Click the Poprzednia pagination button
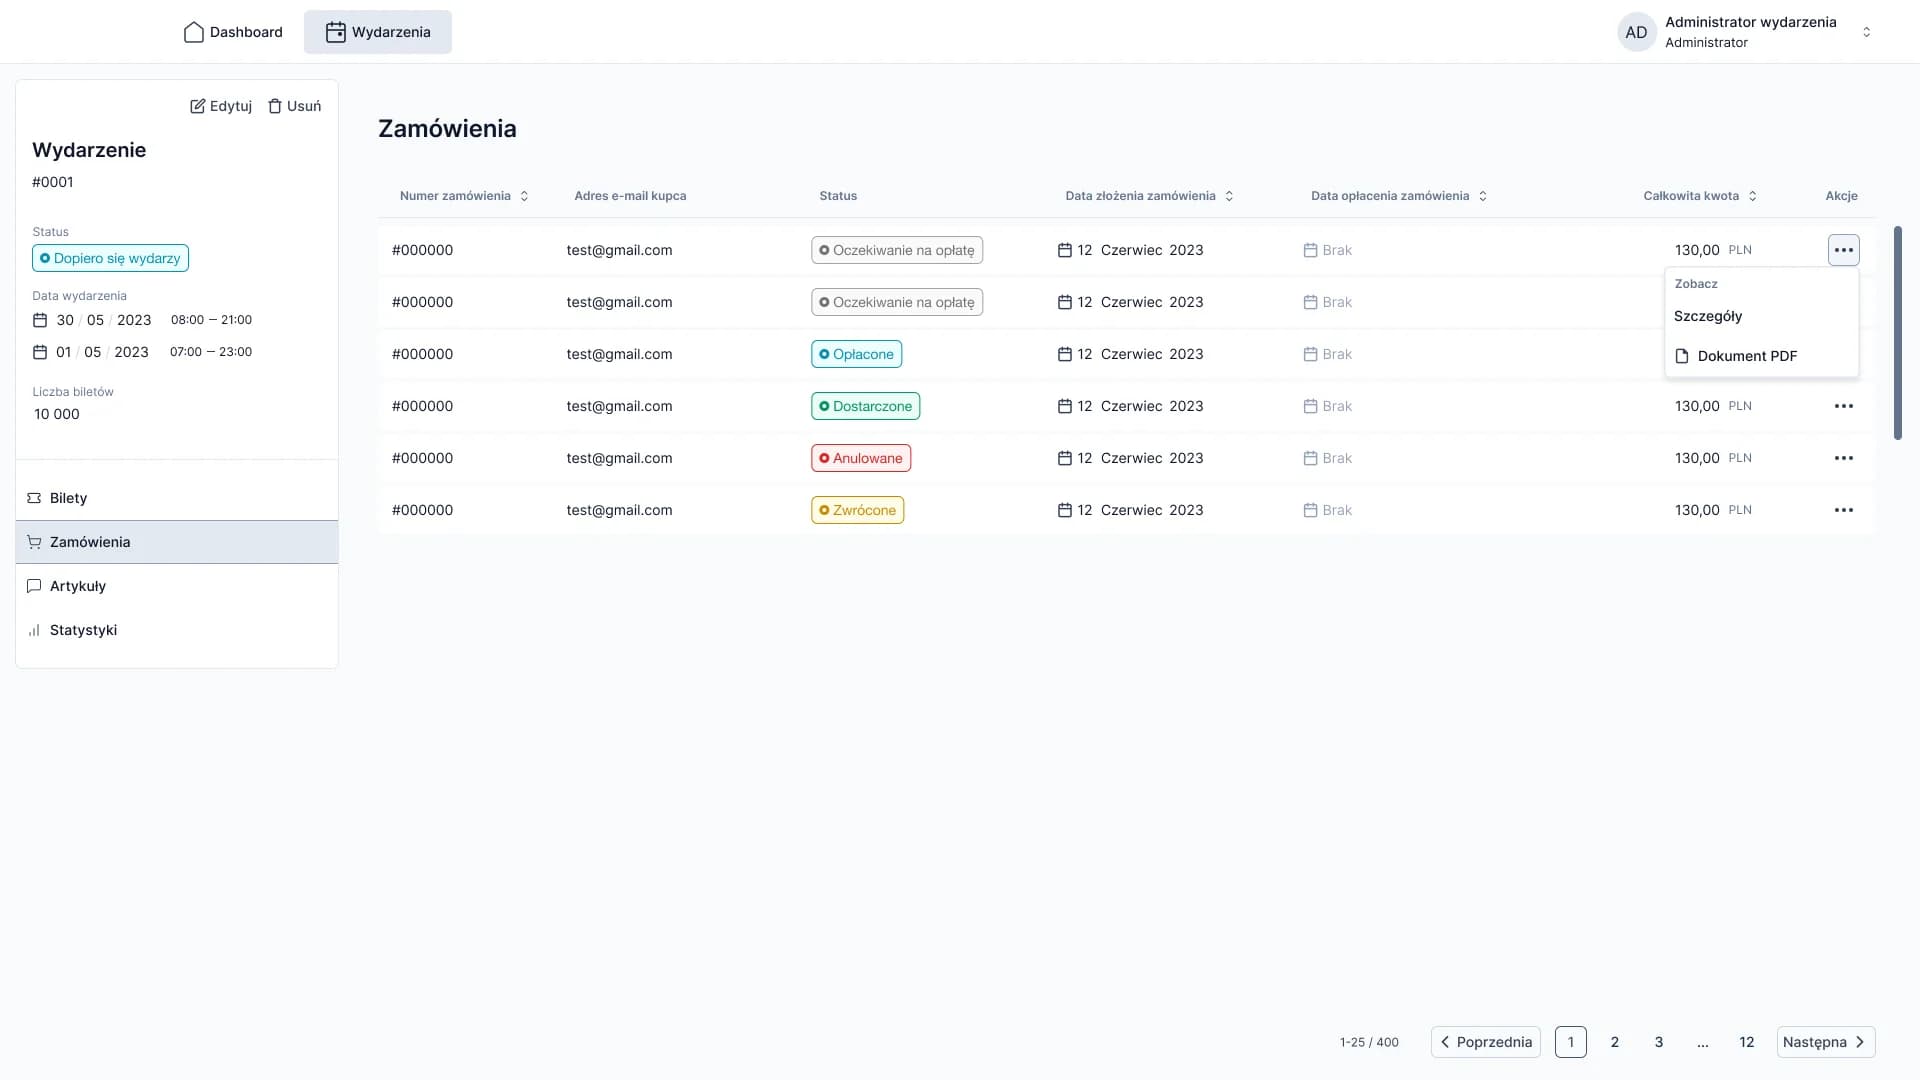 [1485, 1042]
